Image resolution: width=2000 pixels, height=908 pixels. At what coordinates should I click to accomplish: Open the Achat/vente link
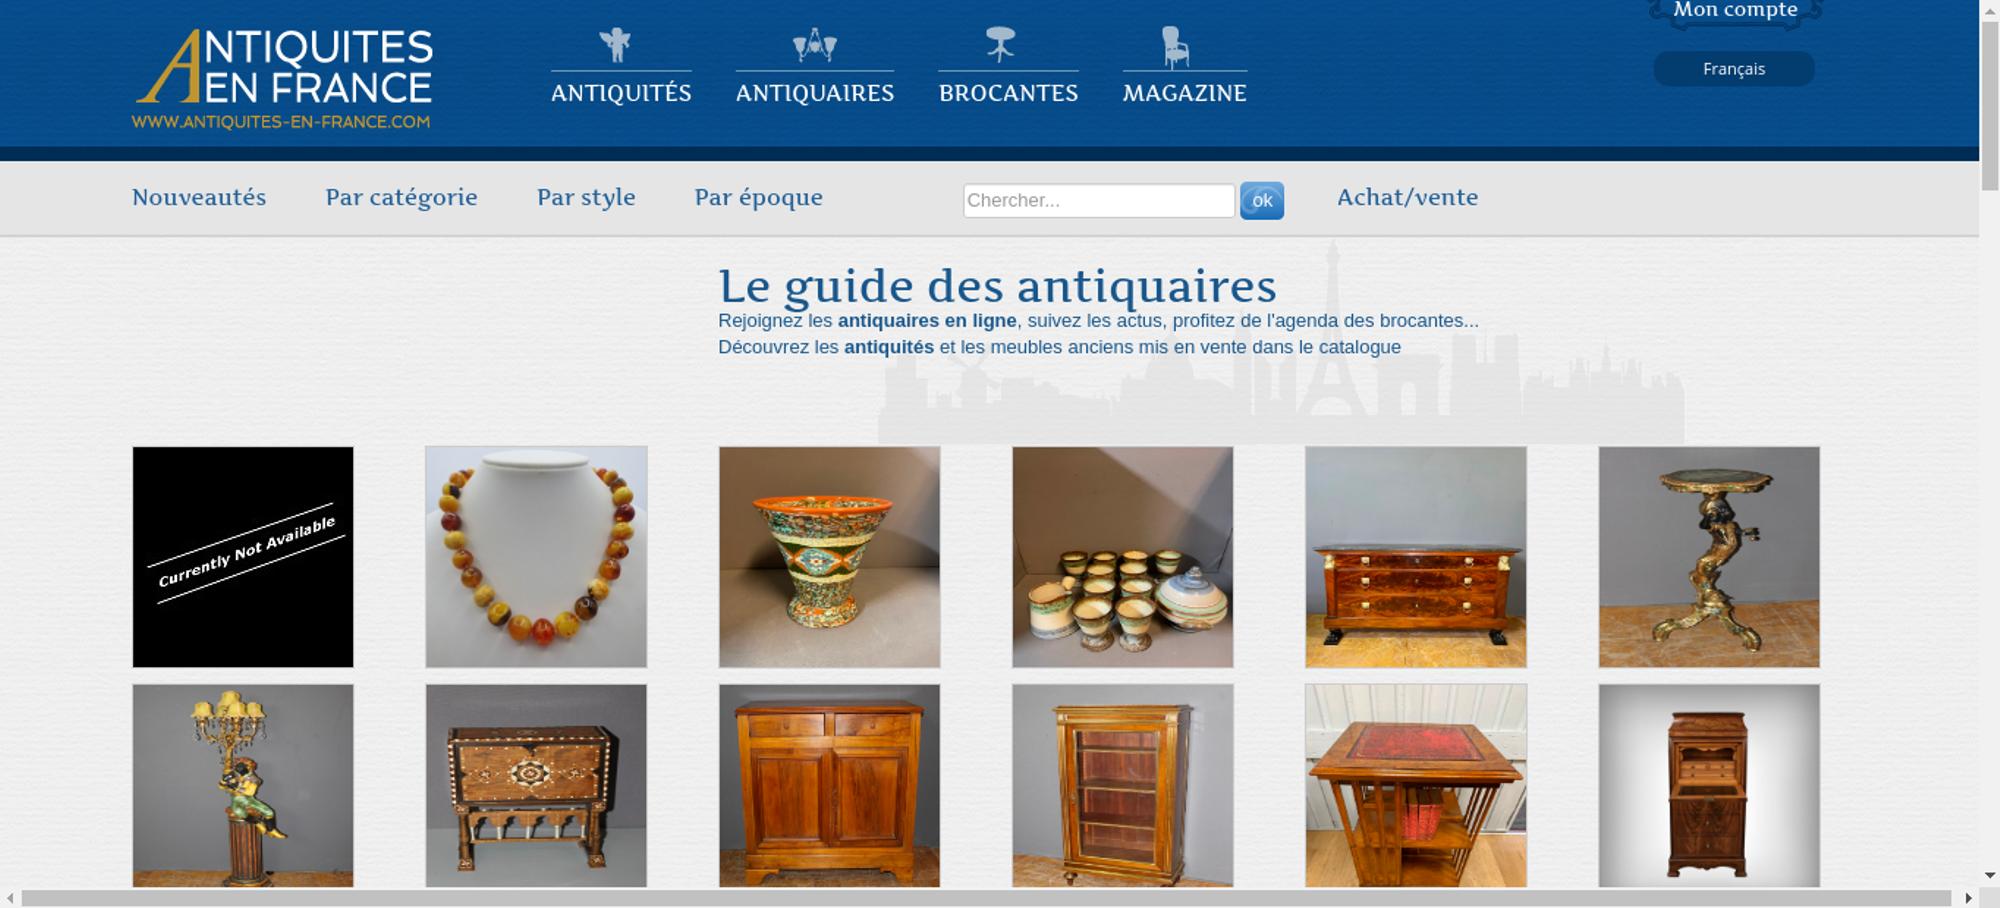point(1407,198)
